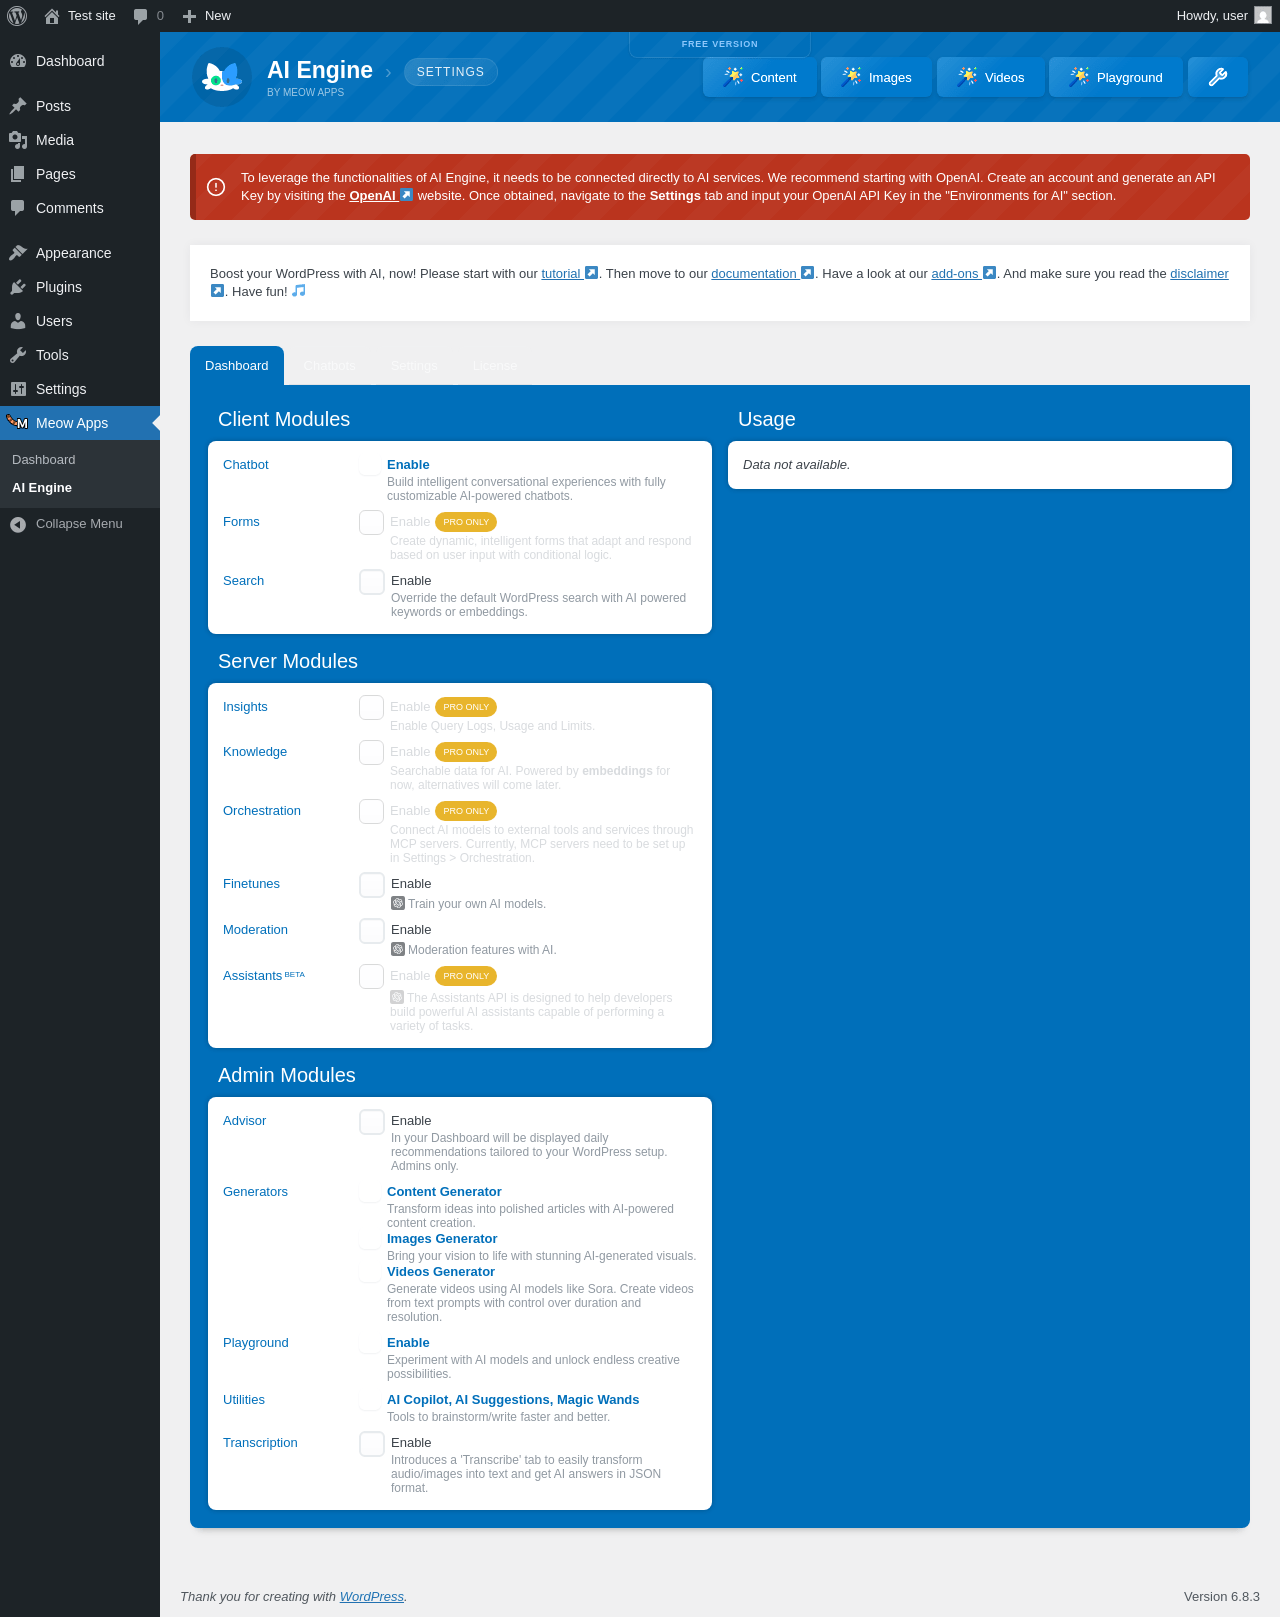This screenshot has width=1280, height=1617.
Task: Enable the Transcription checkbox
Action: point(372,1444)
